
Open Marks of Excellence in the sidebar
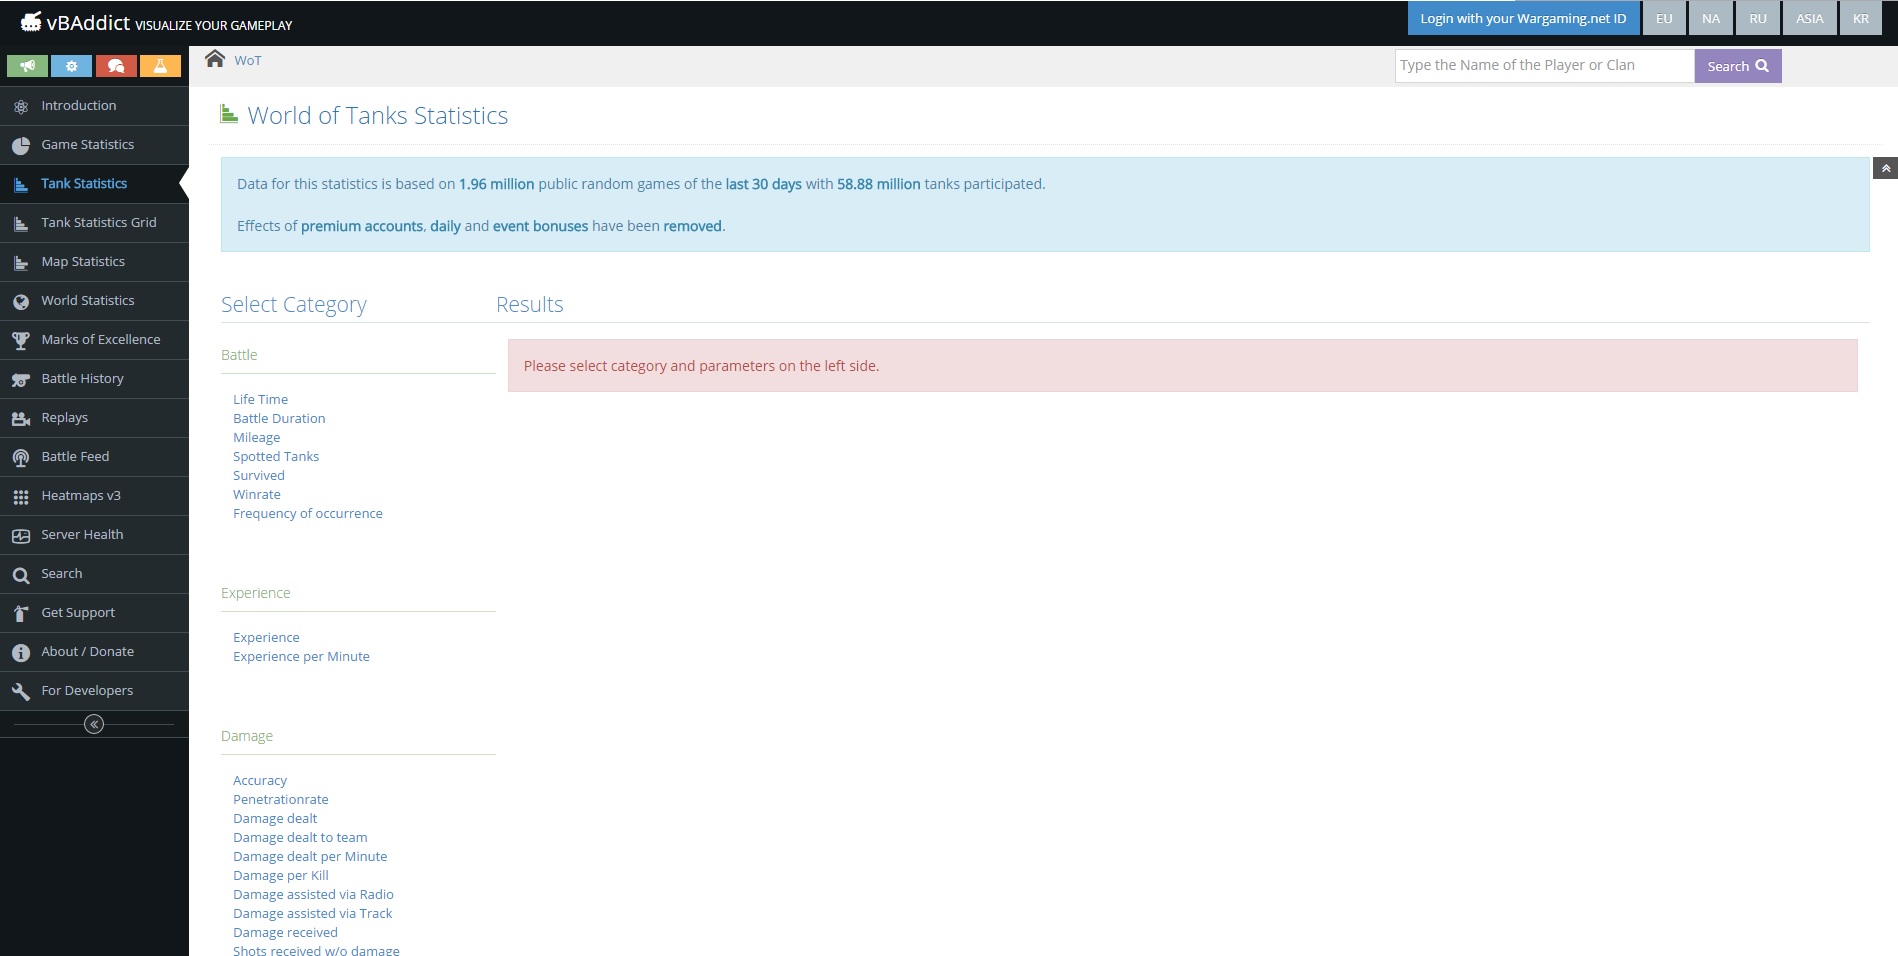100,340
